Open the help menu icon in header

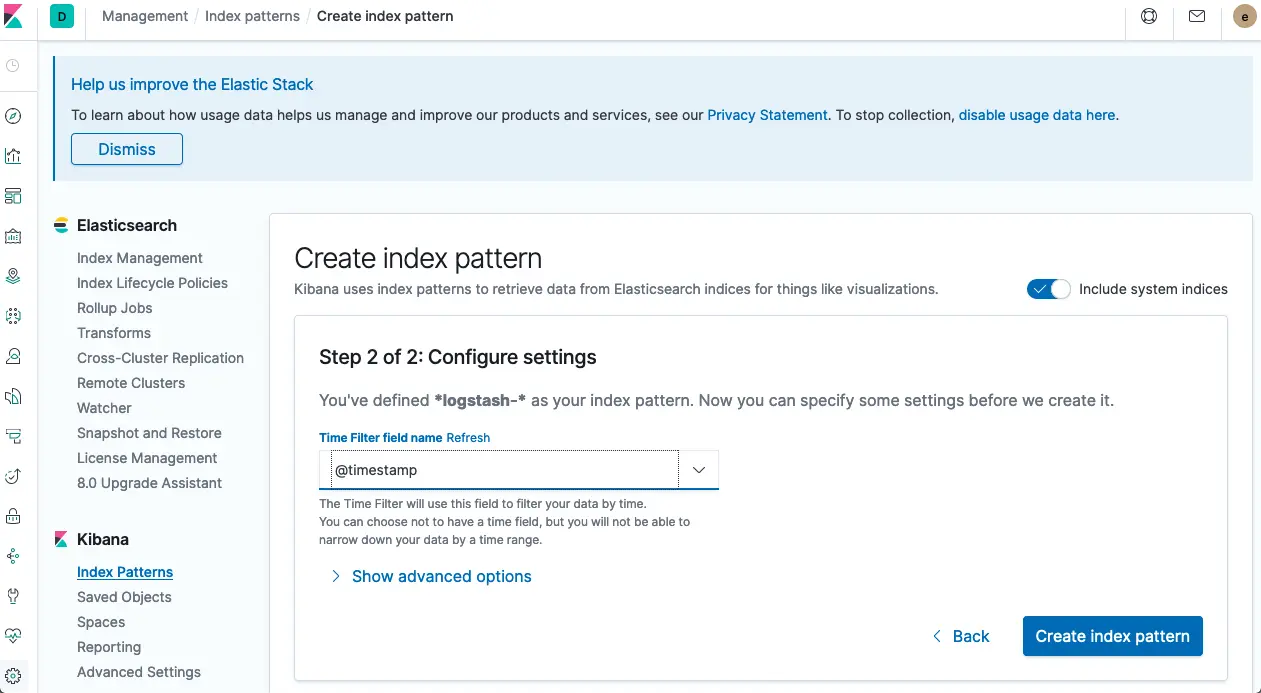[x=1149, y=16]
